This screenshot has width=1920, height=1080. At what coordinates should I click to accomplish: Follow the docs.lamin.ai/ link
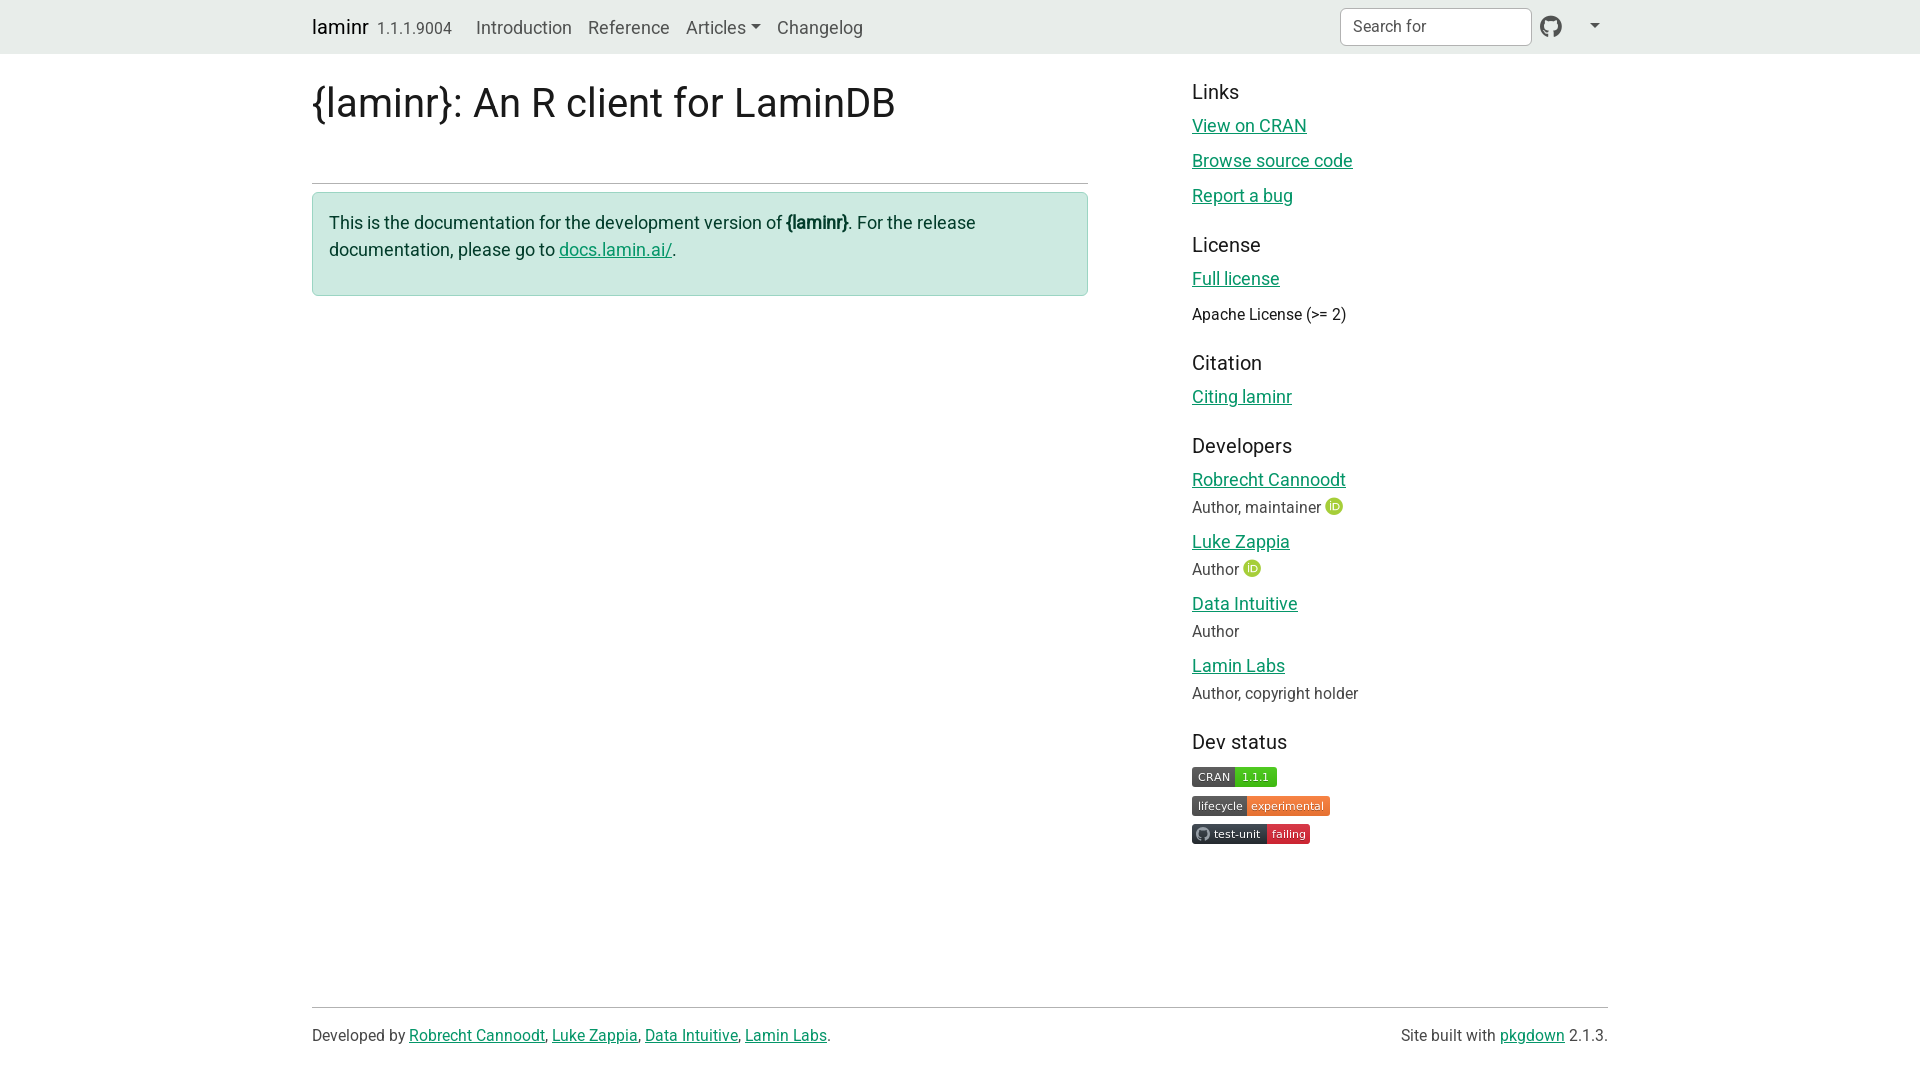615,250
